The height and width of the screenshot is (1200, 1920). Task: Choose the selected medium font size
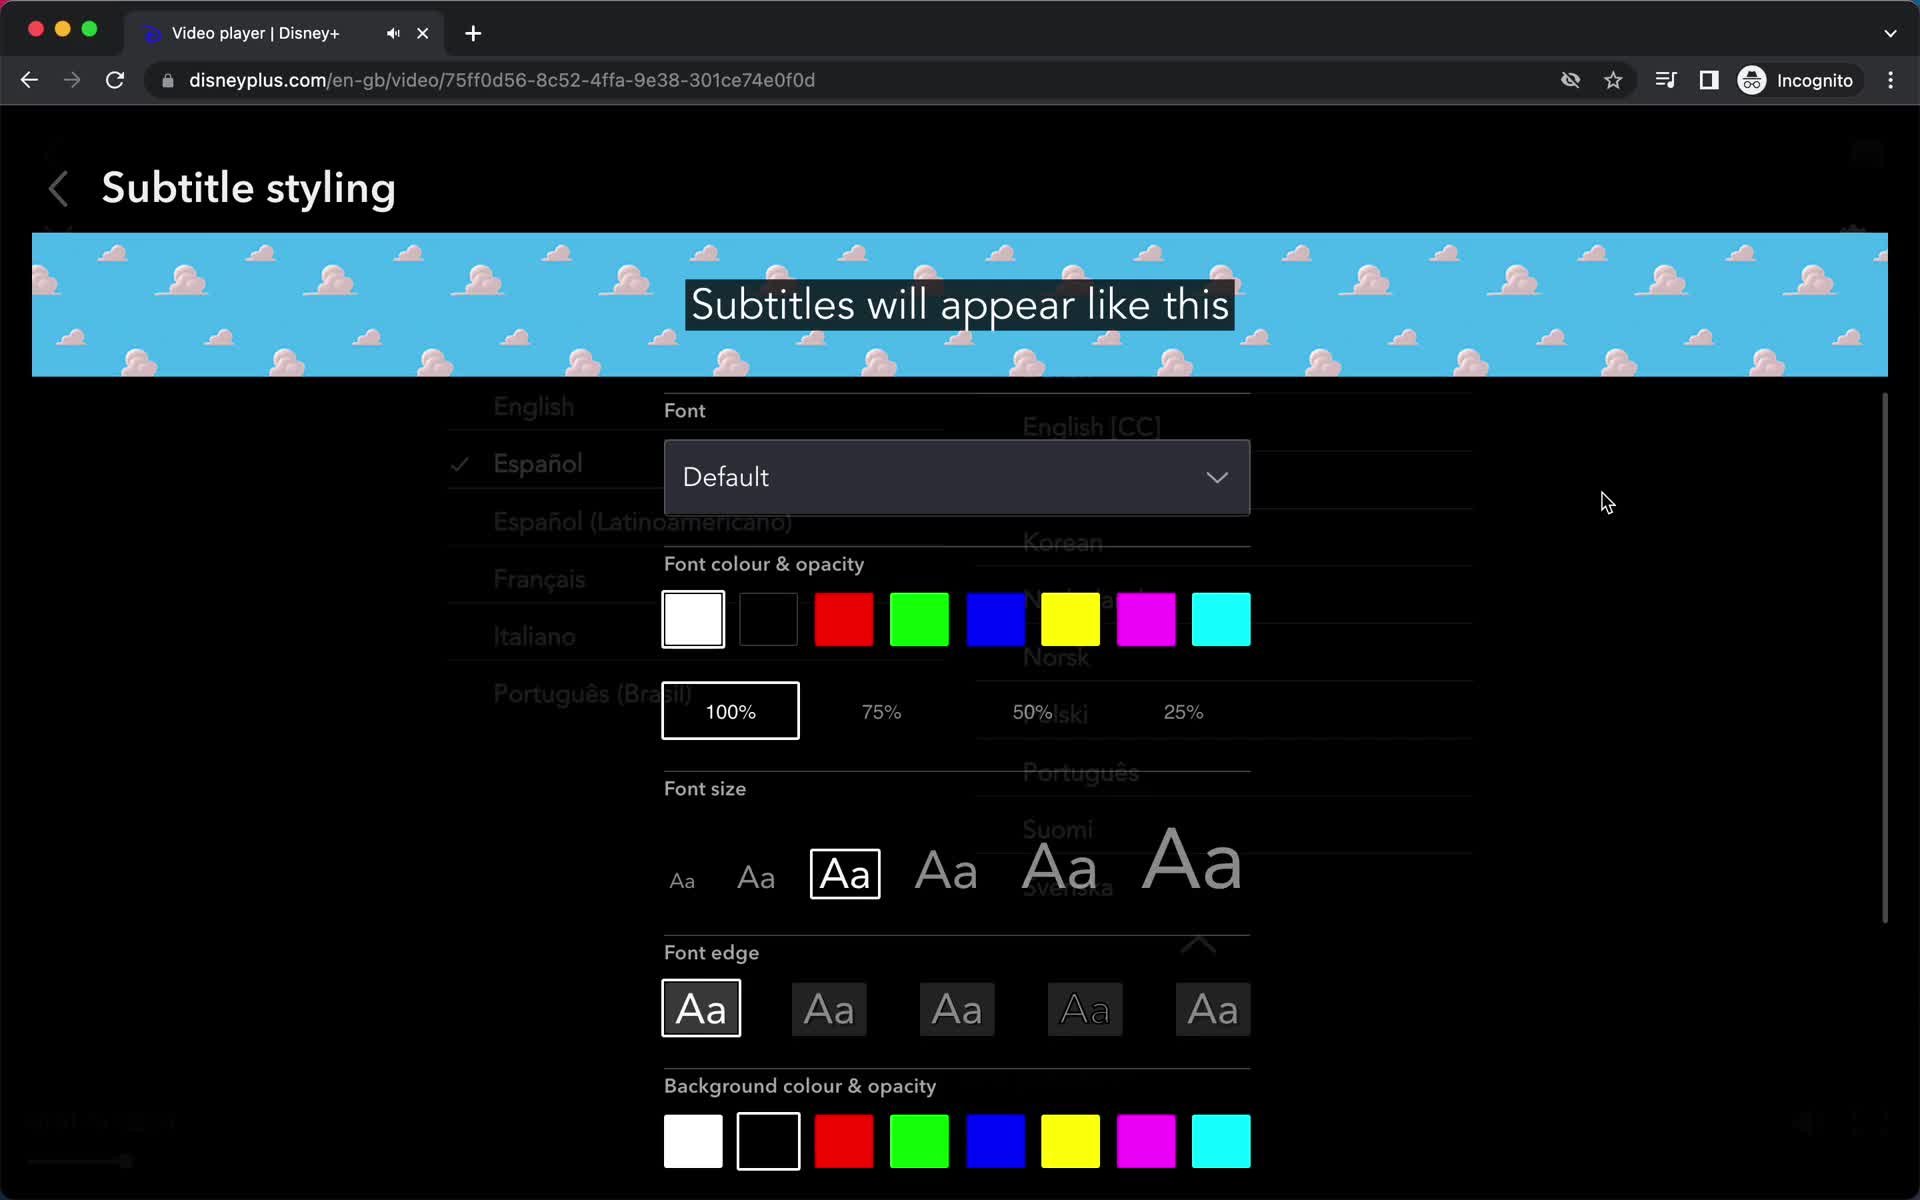coord(845,874)
